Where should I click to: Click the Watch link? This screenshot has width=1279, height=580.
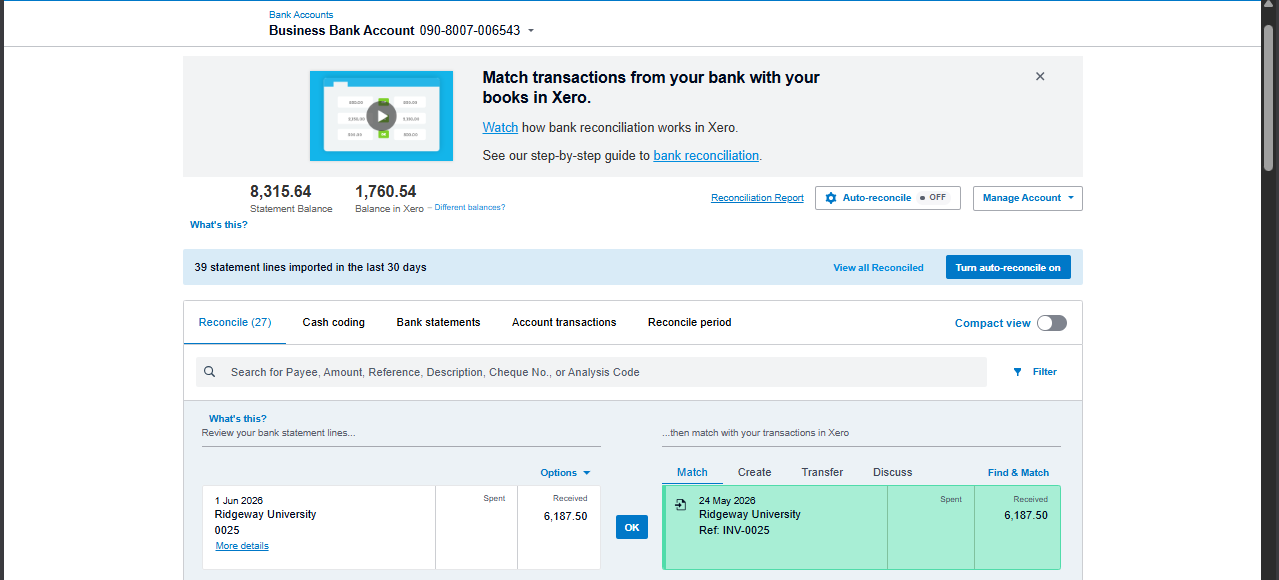pyautogui.click(x=500, y=128)
